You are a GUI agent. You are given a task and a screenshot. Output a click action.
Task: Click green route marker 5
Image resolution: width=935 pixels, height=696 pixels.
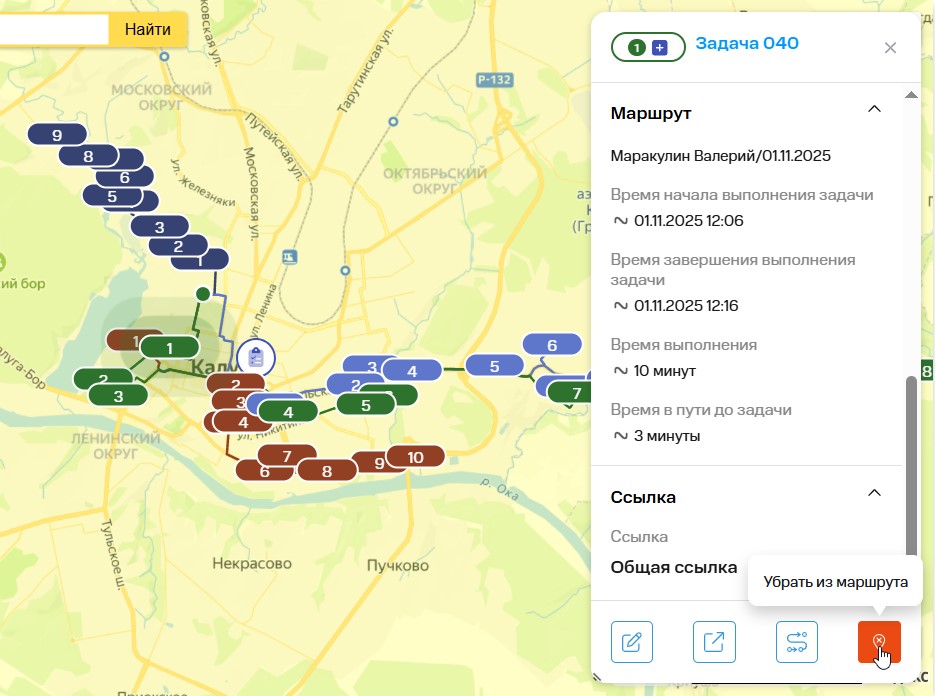coord(365,405)
